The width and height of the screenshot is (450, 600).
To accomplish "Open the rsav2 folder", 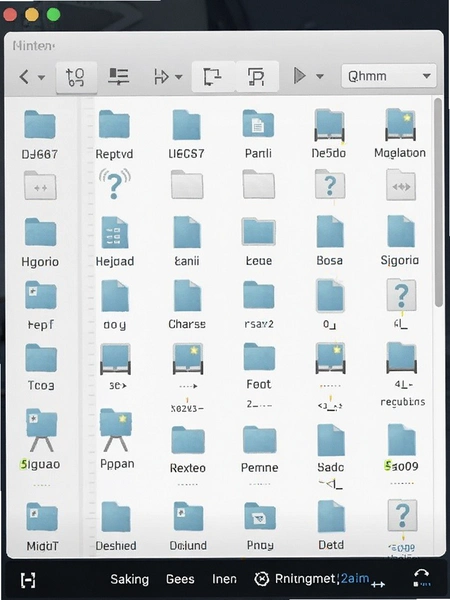I will (259, 295).
